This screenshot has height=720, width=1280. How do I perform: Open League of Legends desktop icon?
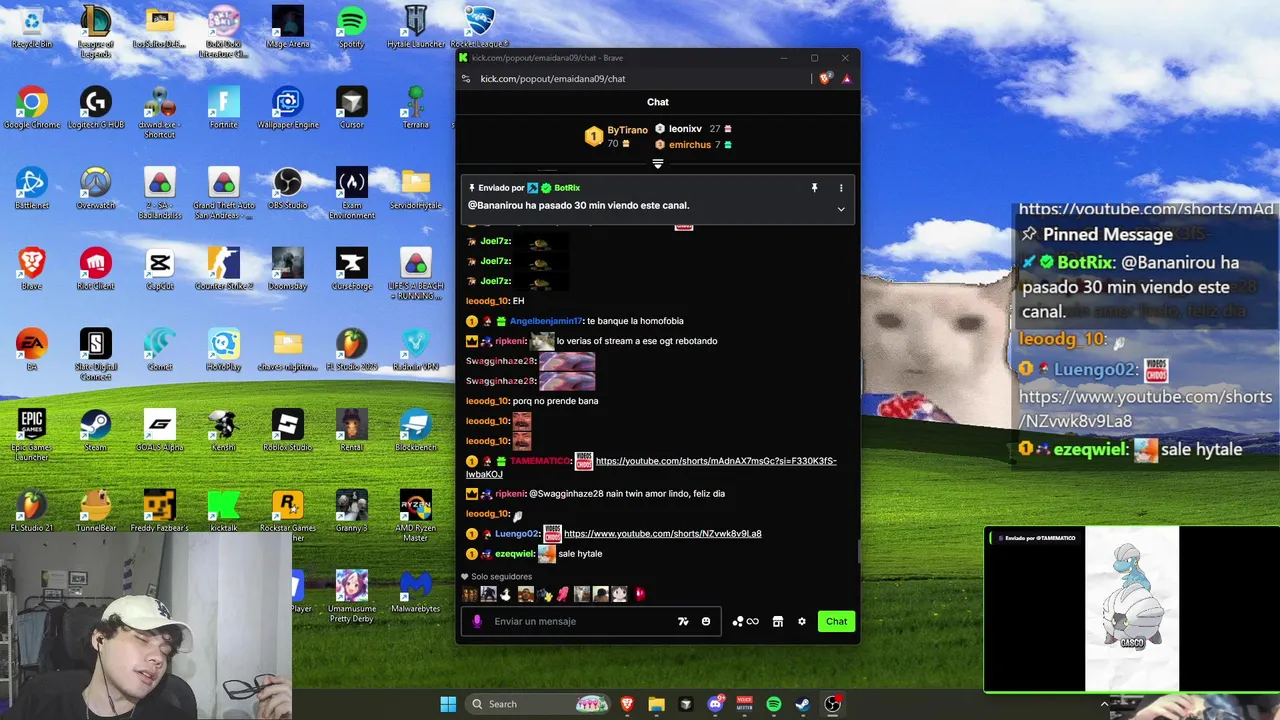96,30
